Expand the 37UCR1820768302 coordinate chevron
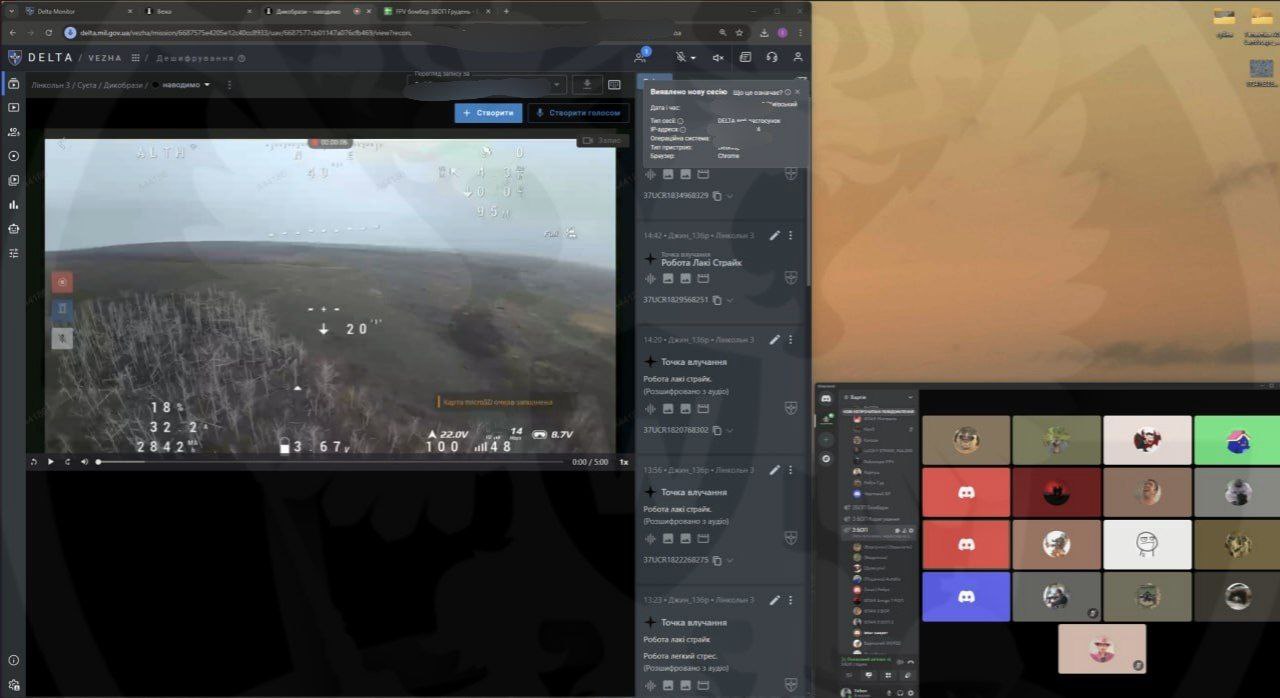Viewport: 1280px width, 698px height. (x=730, y=430)
